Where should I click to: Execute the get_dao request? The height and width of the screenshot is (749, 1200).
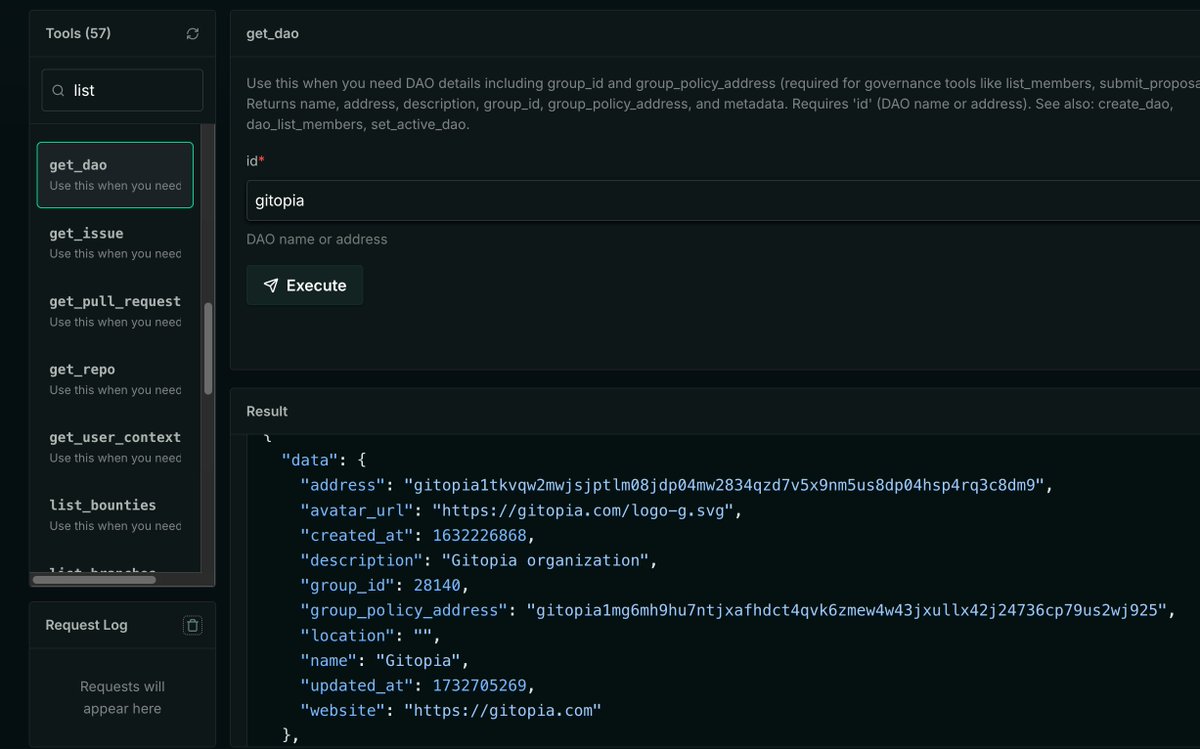pyautogui.click(x=305, y=285)
